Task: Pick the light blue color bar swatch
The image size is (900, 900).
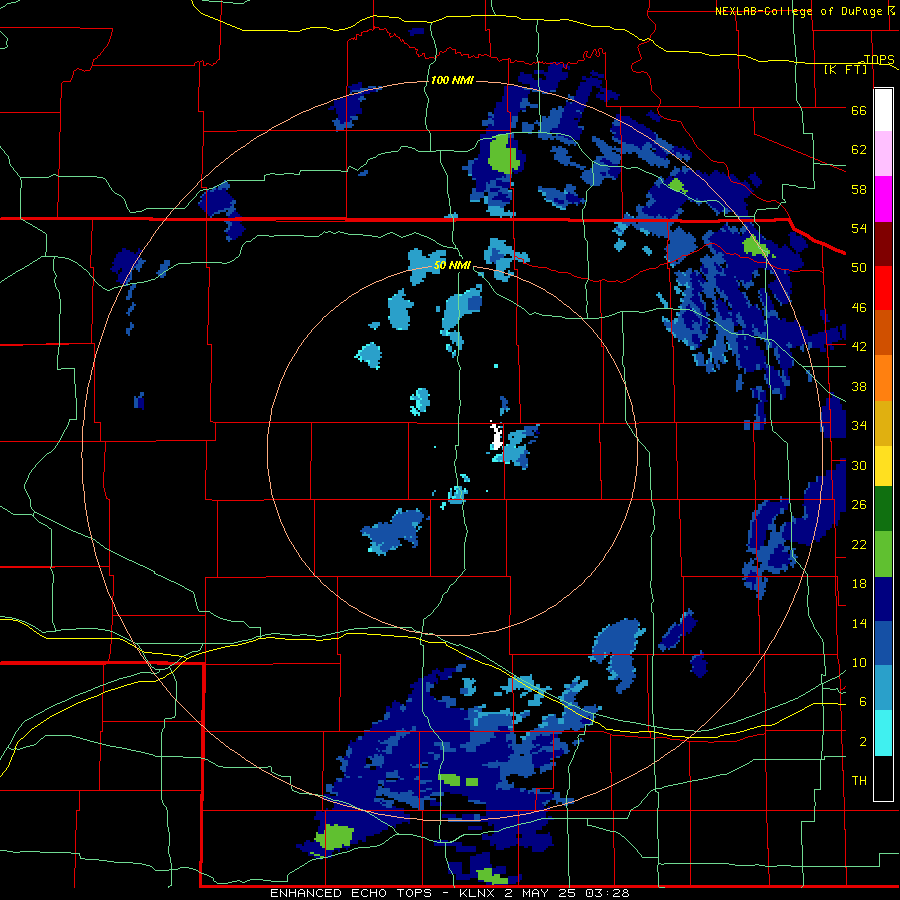Action: pos(883,688)
